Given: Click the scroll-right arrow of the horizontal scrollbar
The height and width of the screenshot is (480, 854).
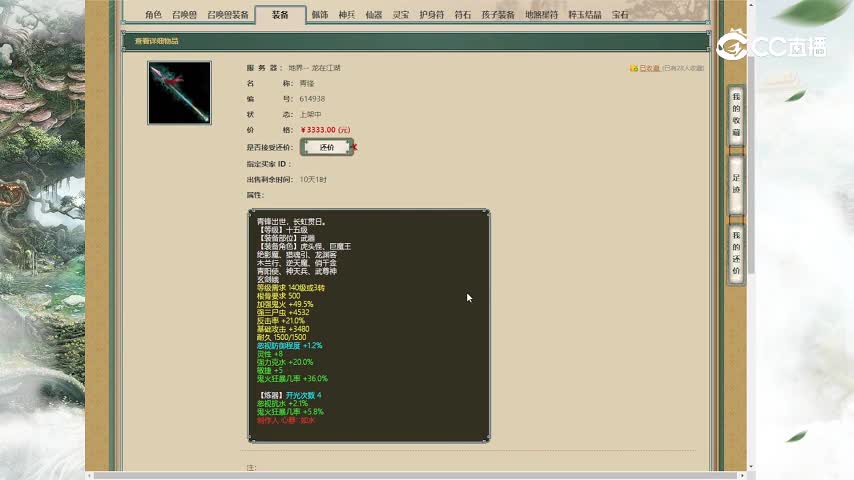Looking at the screenshot, I should pyautogui.click(x=742, y=476).
